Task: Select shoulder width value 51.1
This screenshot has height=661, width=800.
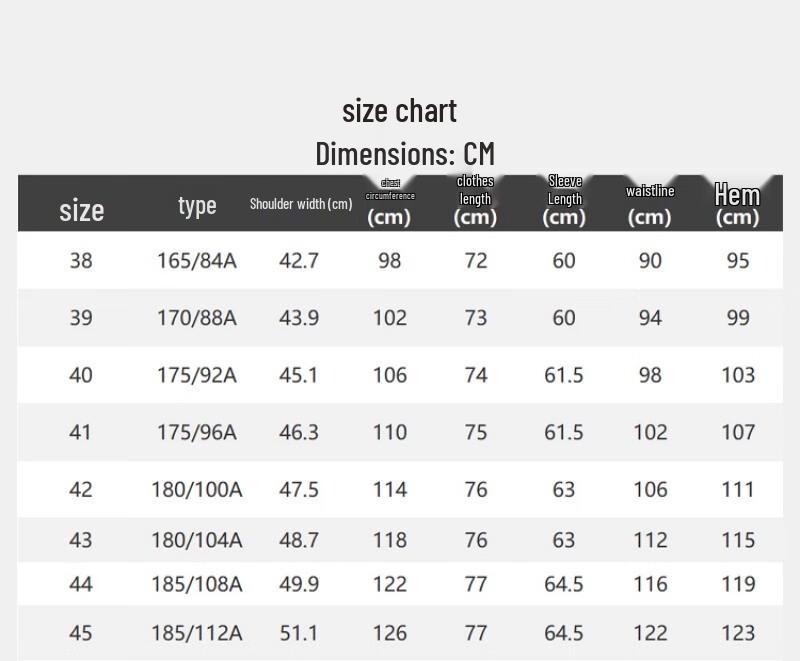Action: pyautogui.click(x=299, y=632)
